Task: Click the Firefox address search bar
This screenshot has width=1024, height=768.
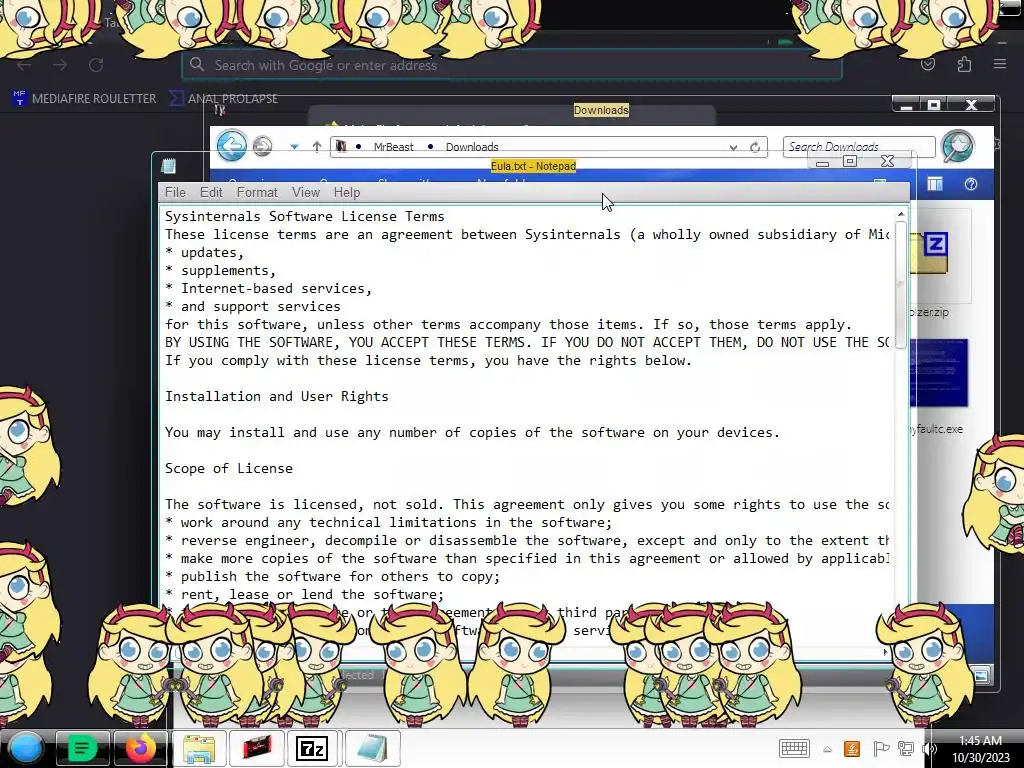Action: pos(512,65)
